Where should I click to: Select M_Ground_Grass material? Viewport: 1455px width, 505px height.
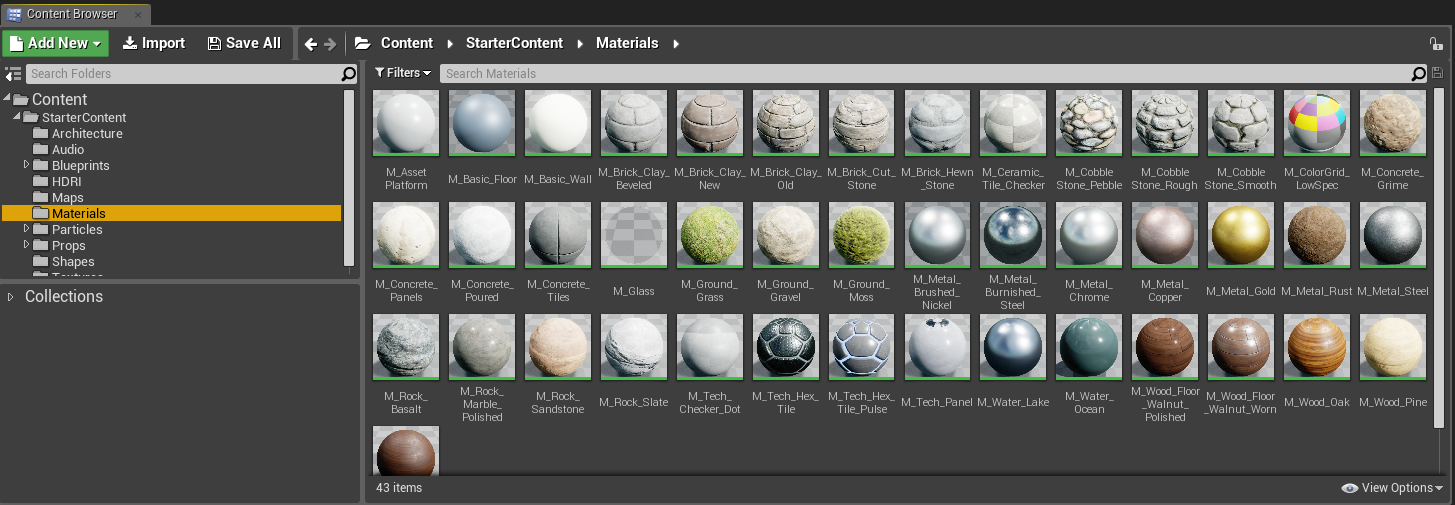pyautogui.click(x=710, y=253)
